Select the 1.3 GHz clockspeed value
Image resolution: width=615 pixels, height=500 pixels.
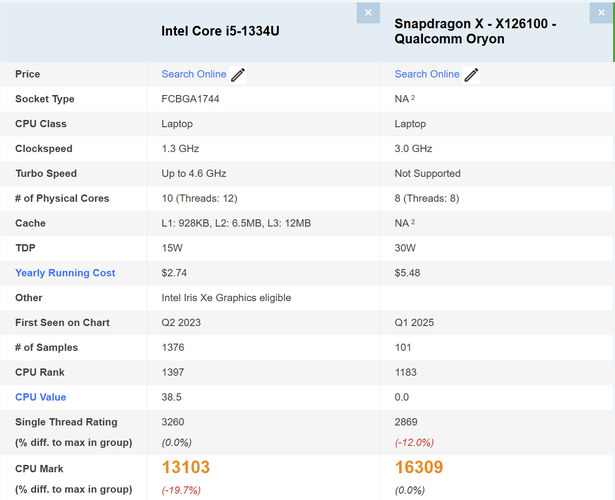point(180,149)
